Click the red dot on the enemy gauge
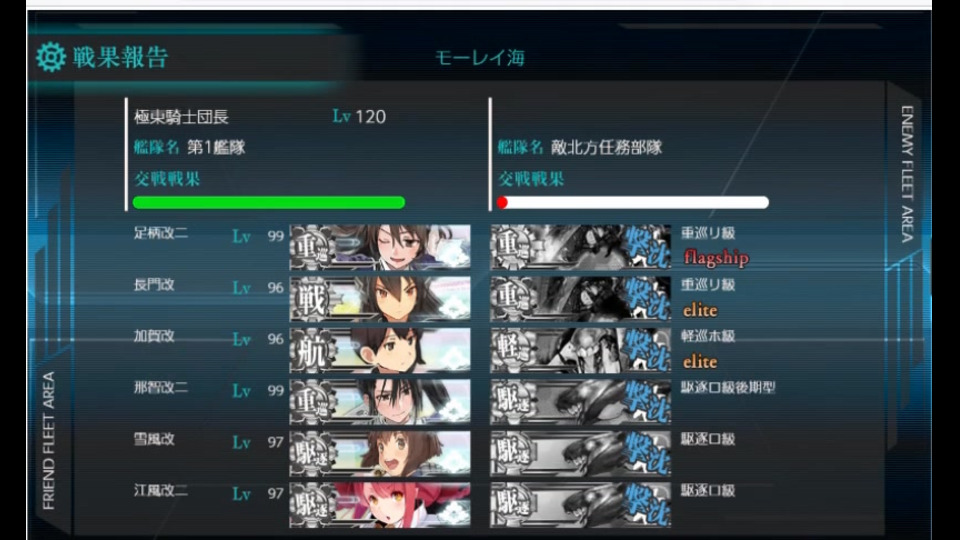 click(x=503, y=203)
